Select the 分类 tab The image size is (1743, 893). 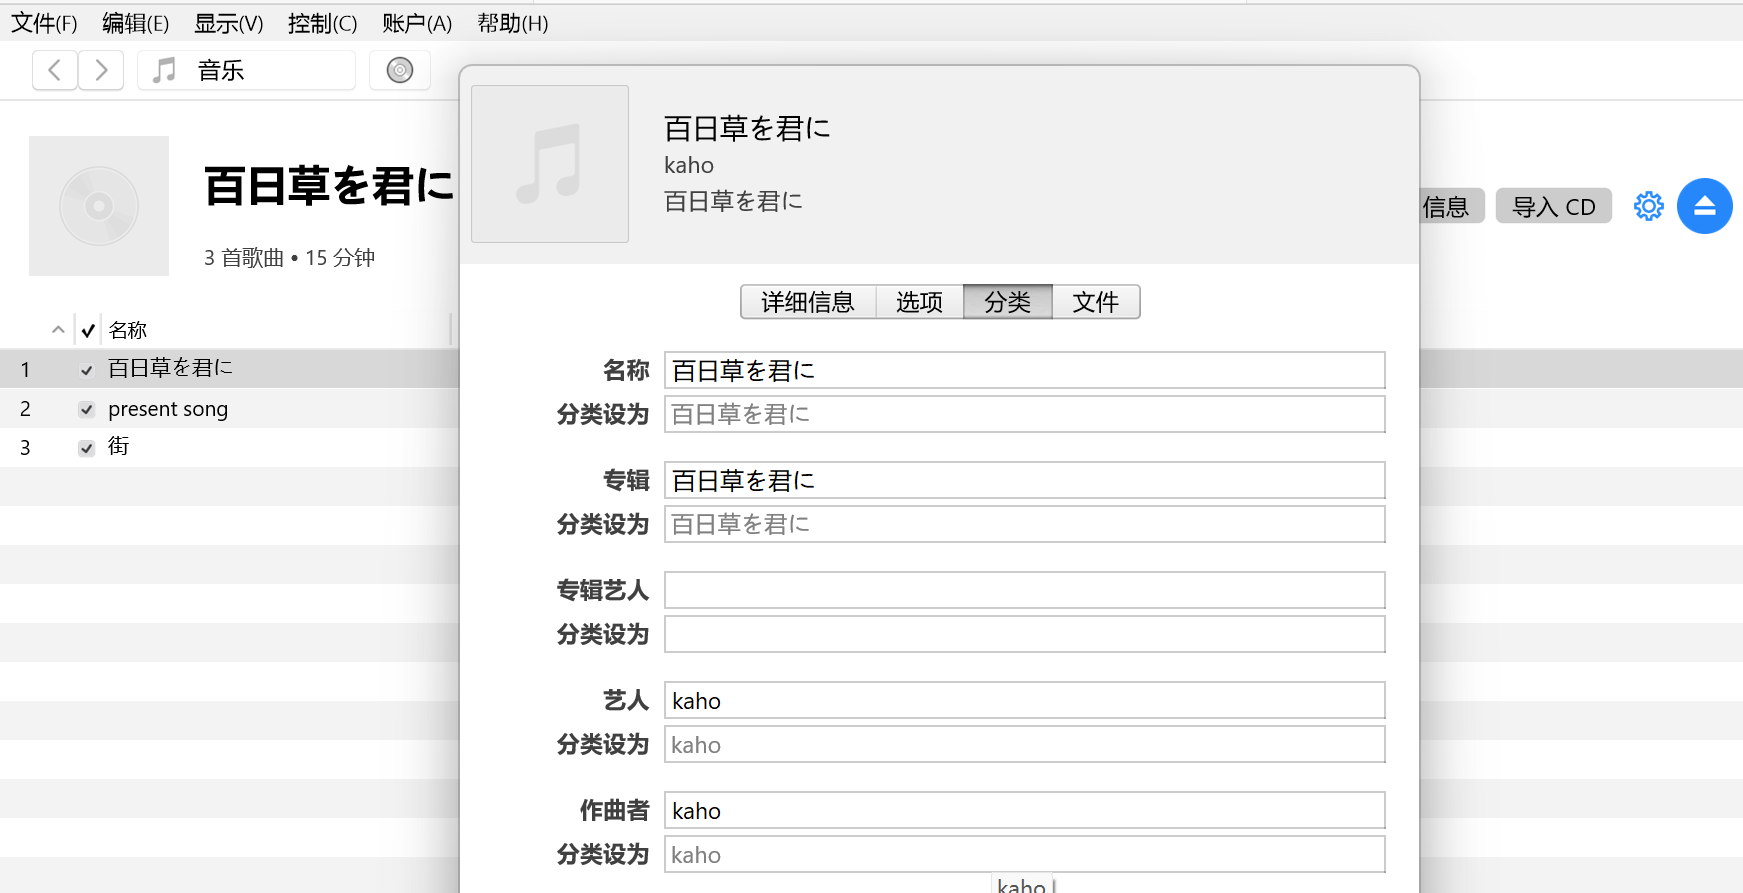1008,302
